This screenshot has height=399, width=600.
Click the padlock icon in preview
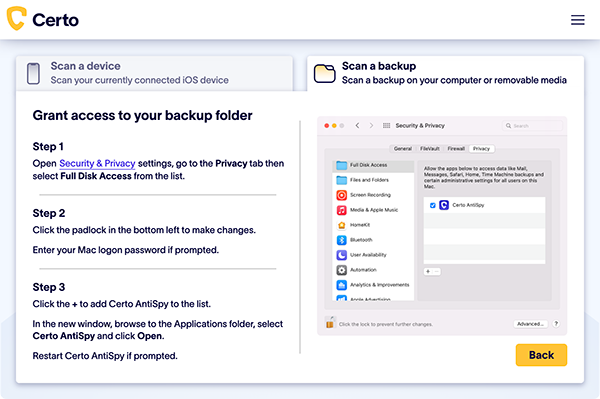pos(329,322)
